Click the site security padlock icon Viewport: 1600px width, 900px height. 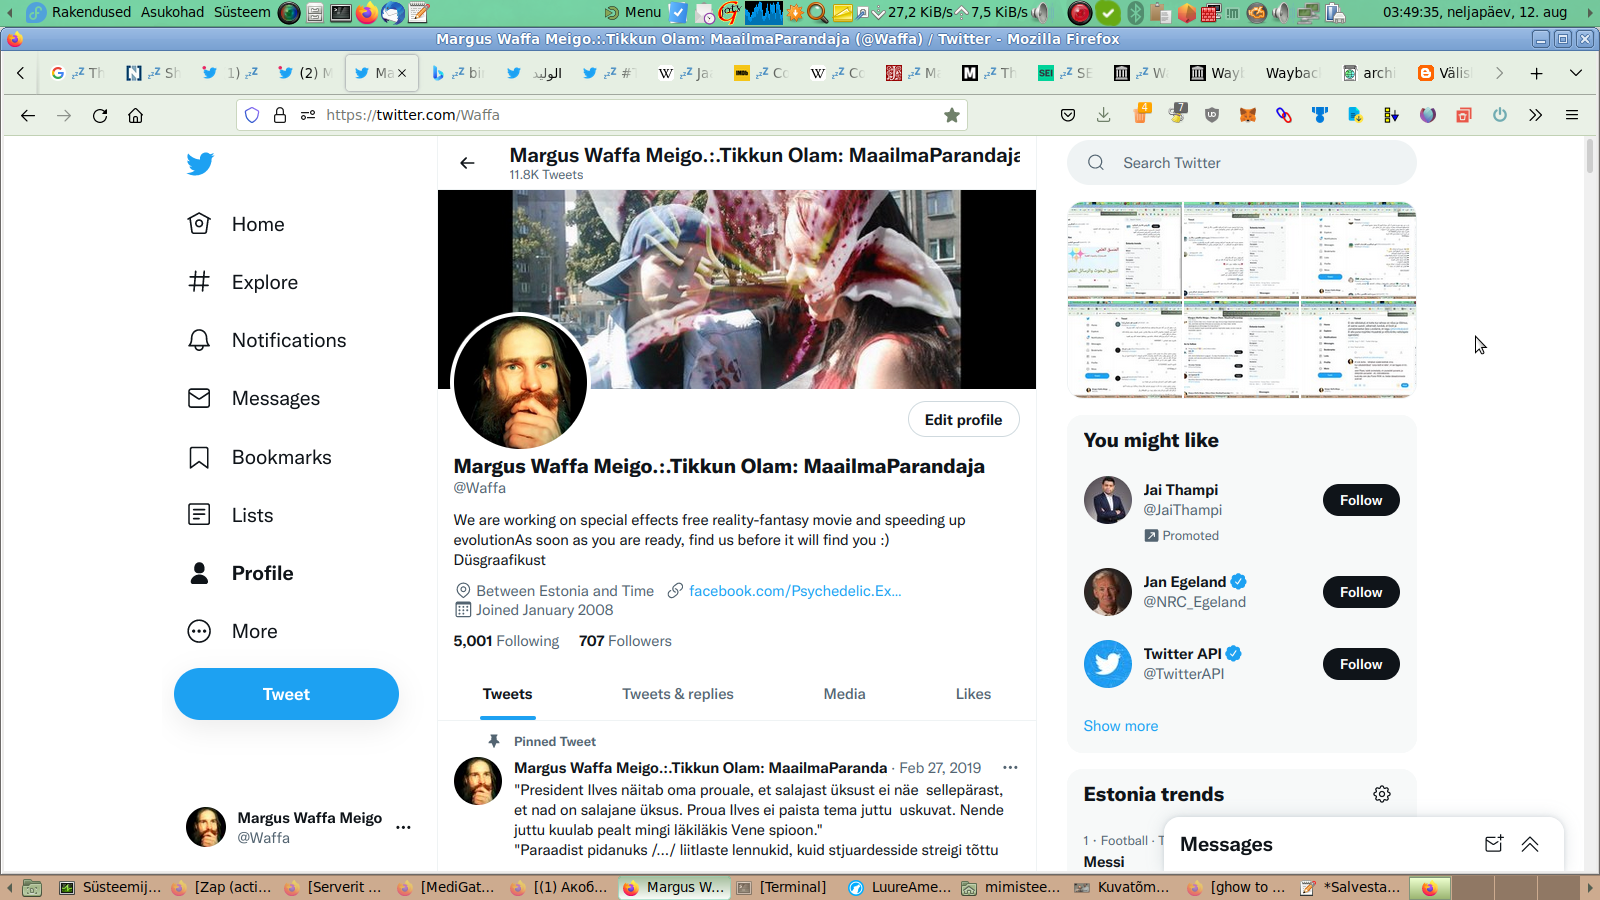[280, 115]
